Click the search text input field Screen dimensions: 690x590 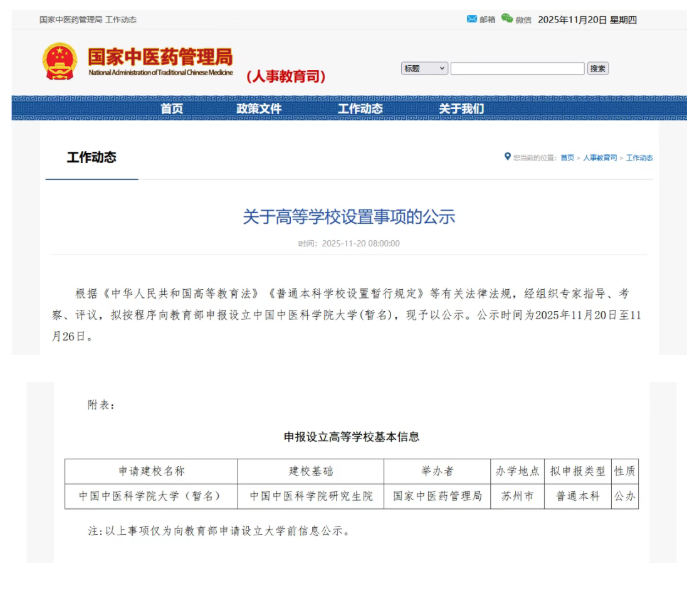point(517,68)
